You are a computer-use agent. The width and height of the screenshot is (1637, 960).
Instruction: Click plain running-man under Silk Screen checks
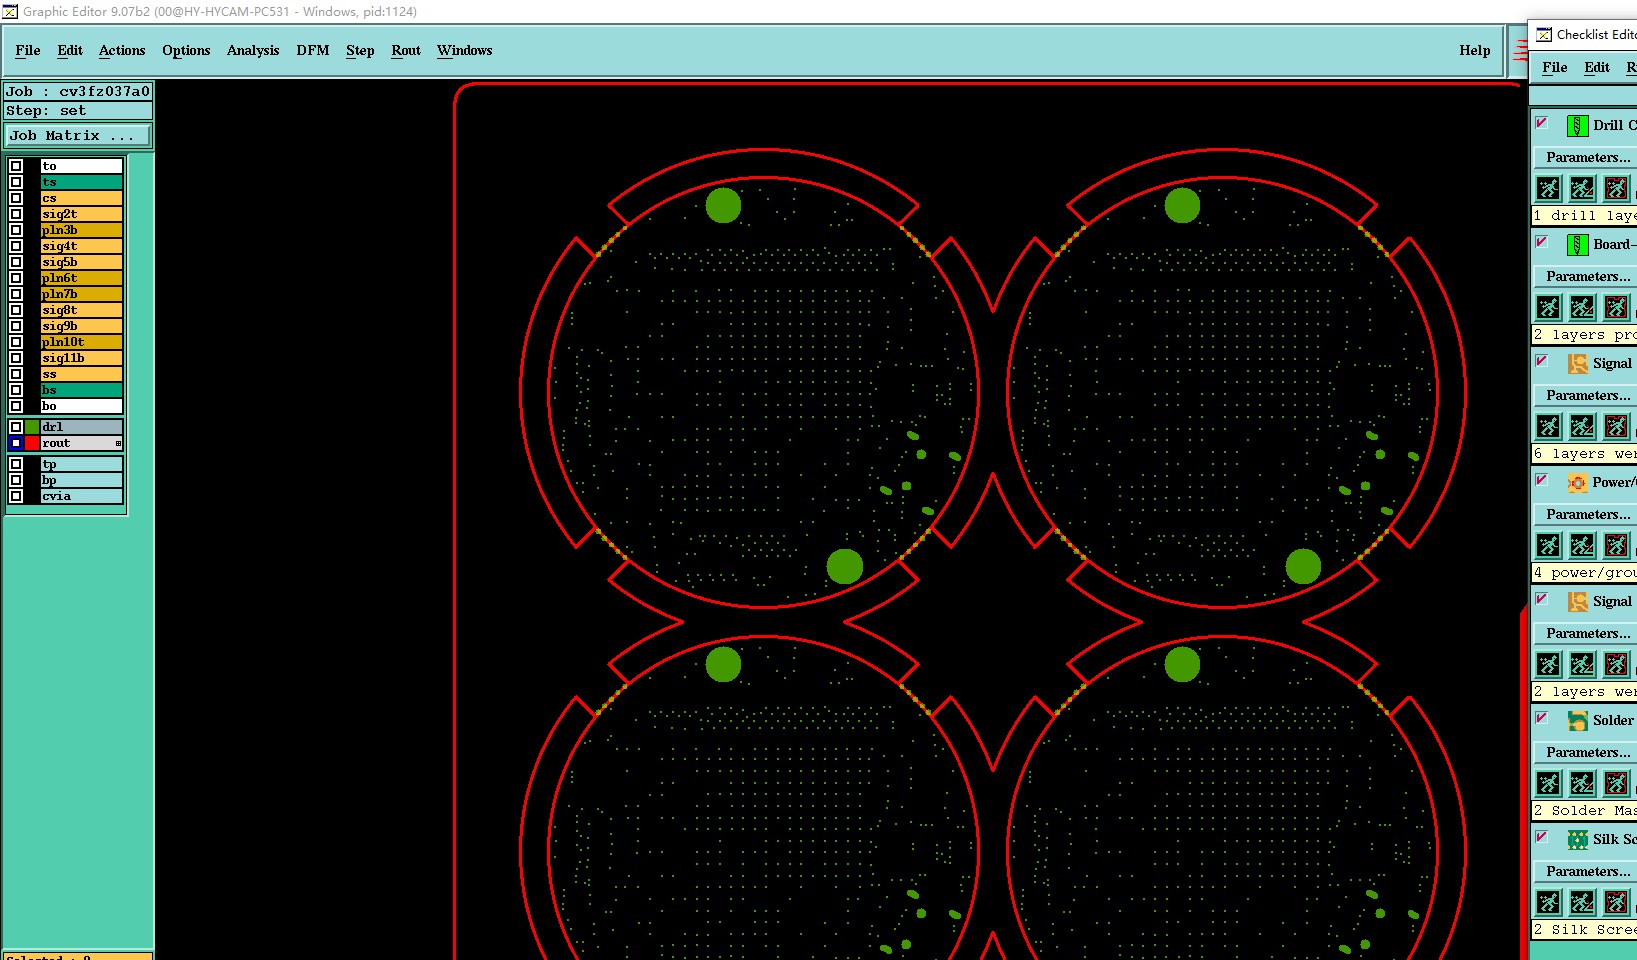tap(1548, 902)
